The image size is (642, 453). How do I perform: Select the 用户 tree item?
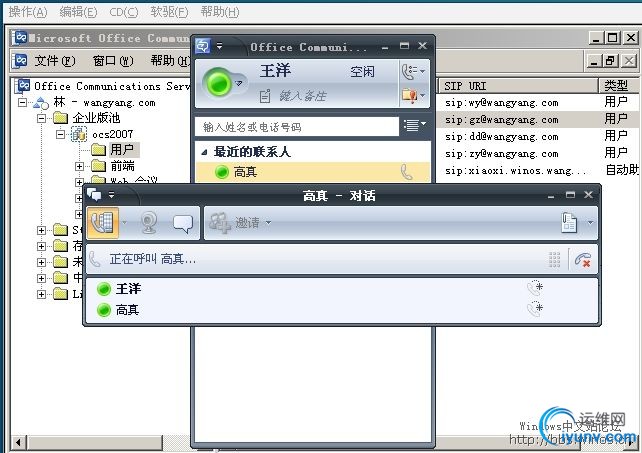122,150
